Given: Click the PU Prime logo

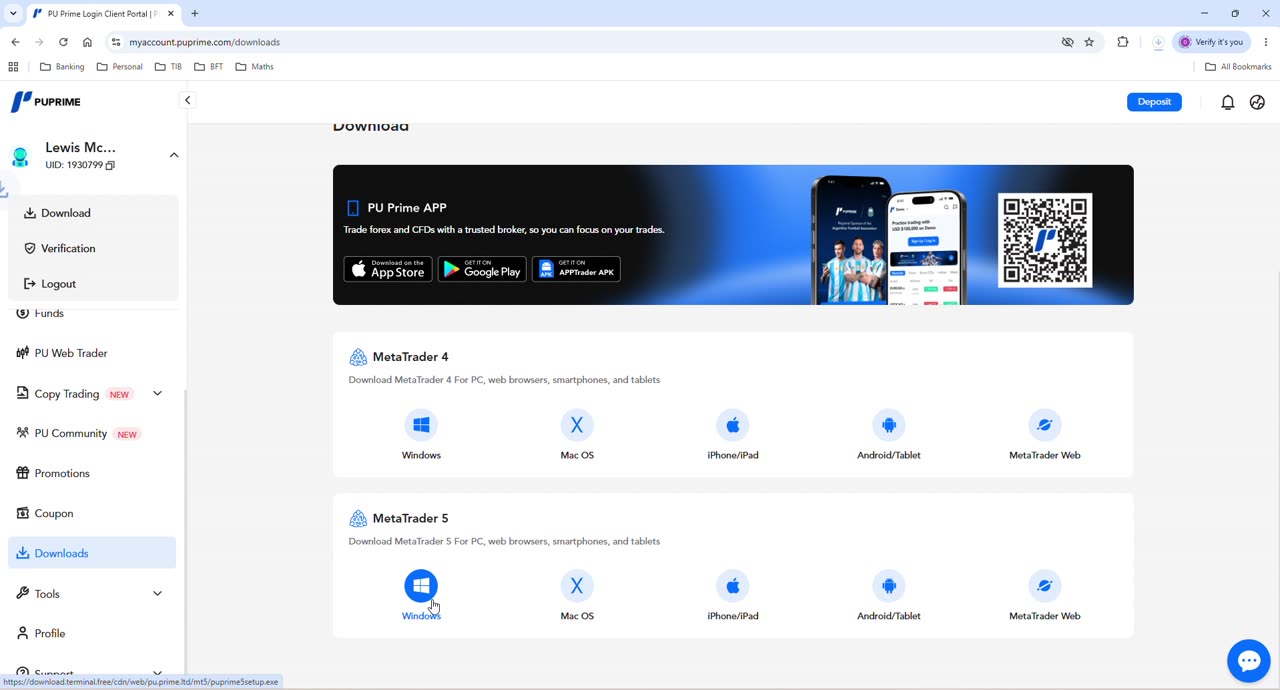Looking at the screenshot, I should (x=46, y=101).
